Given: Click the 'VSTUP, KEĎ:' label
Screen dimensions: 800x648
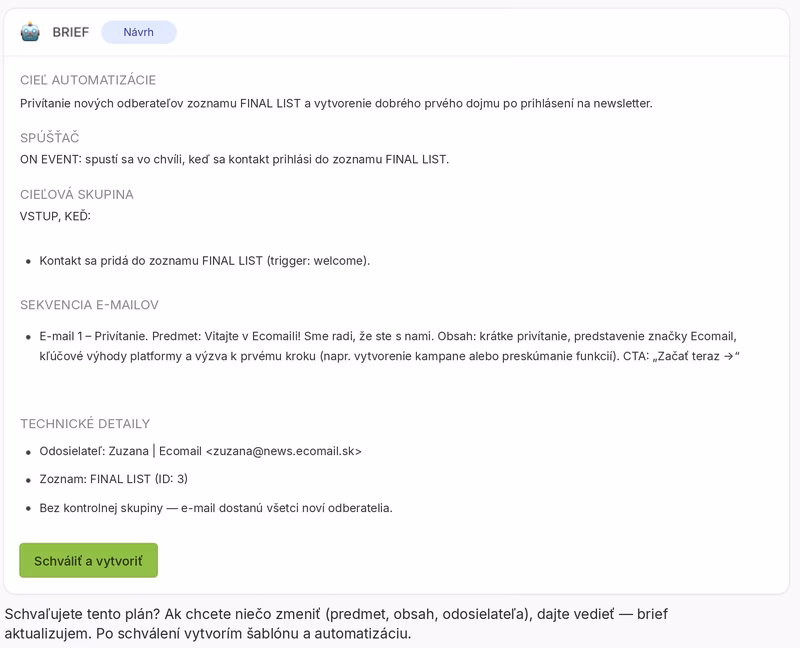Looking at the screenshot, I should 55,216.
